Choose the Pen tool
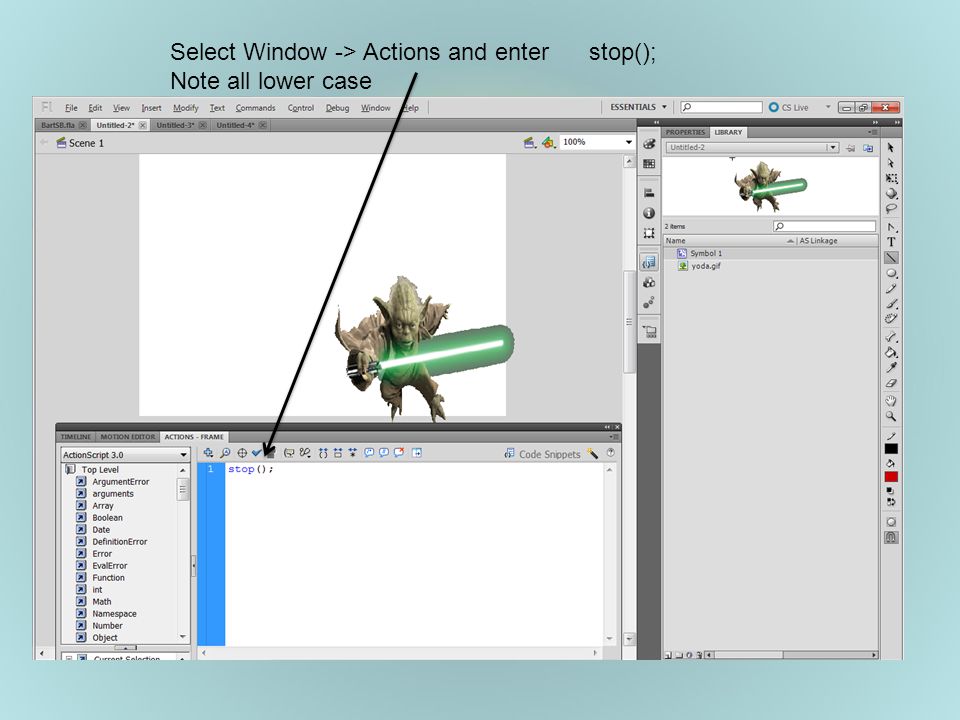The height and width of the screenshot is (720, 960). tap(891, 227)
